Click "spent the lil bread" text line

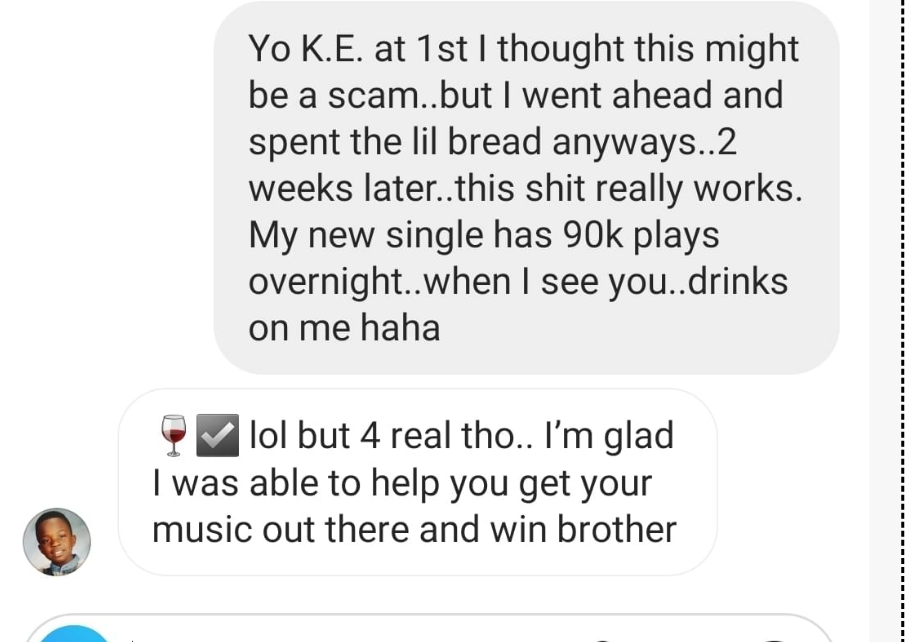395,142
